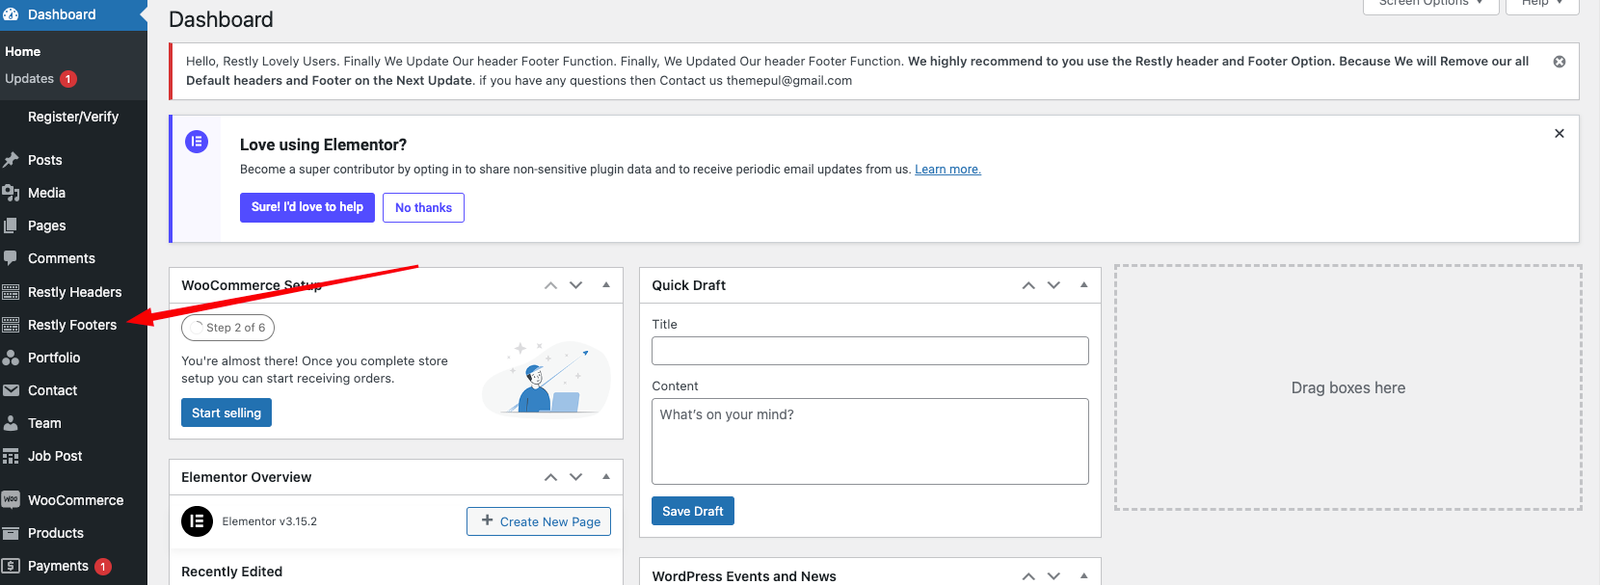Click the Comments bubble icon in sidebar
Image resolution: width=1600 pixels, height=585 pixels.
pos(11,258)
